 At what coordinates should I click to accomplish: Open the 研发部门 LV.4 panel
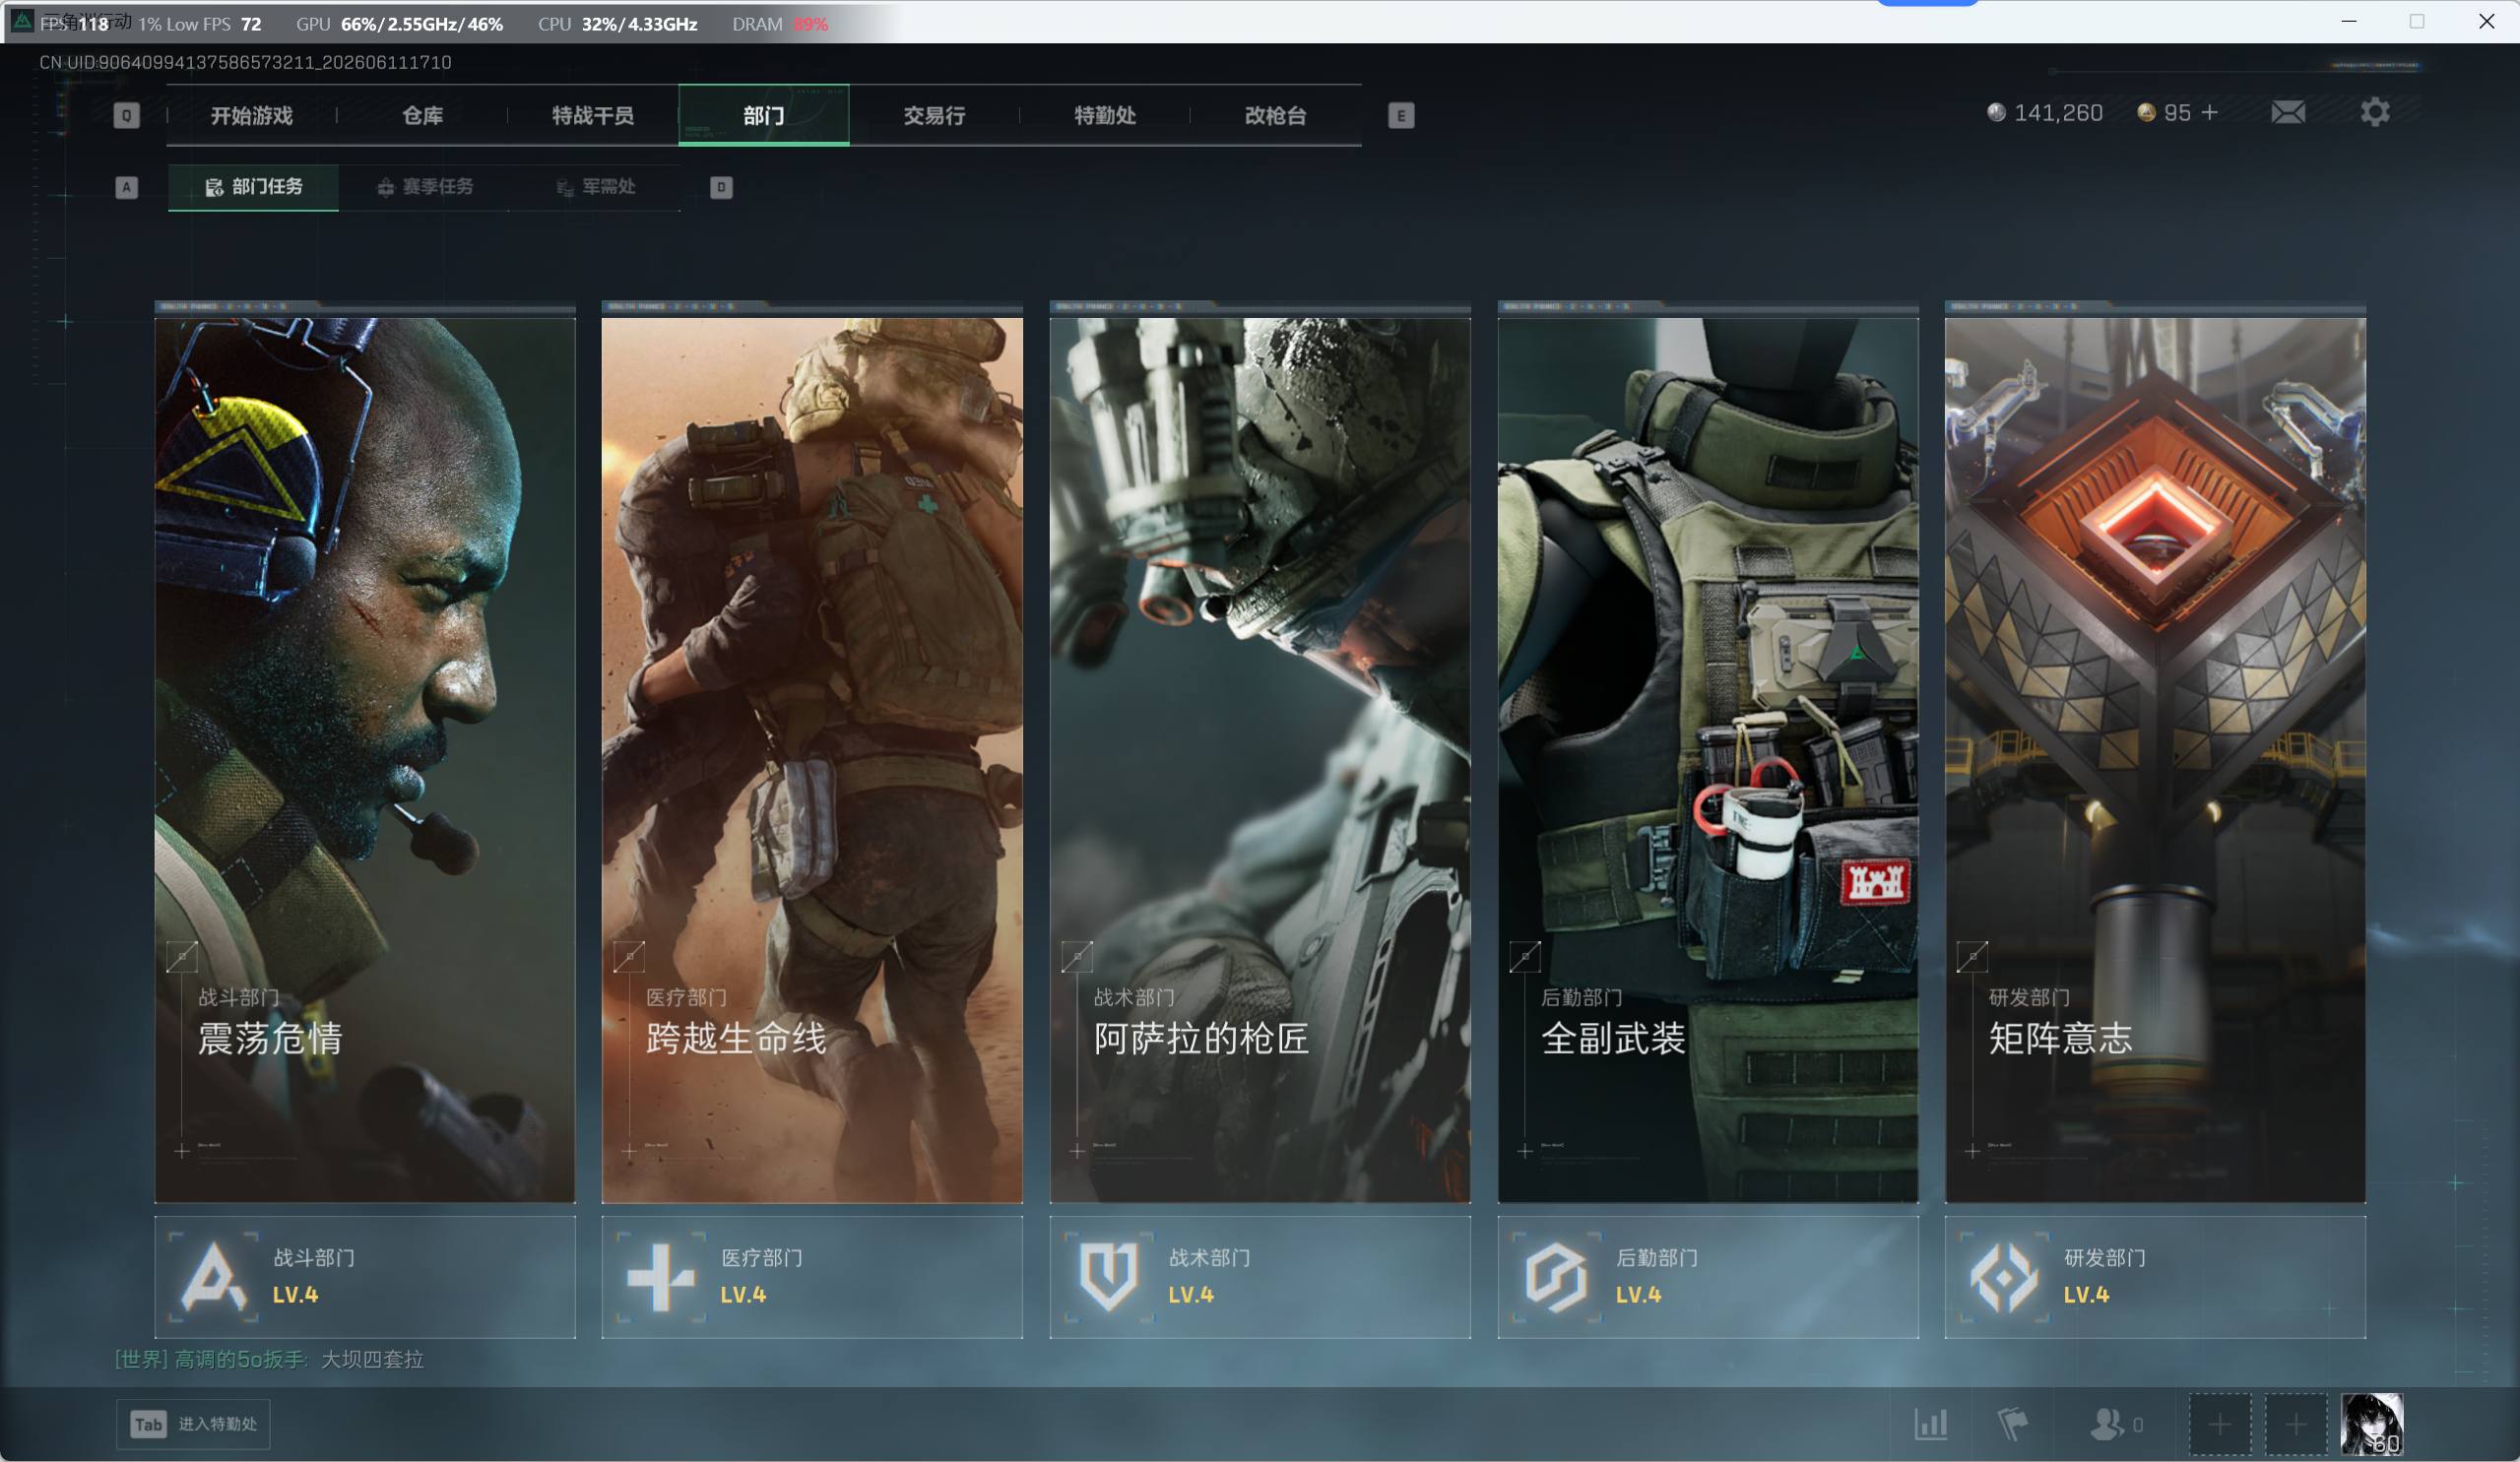[2155, 1277]
